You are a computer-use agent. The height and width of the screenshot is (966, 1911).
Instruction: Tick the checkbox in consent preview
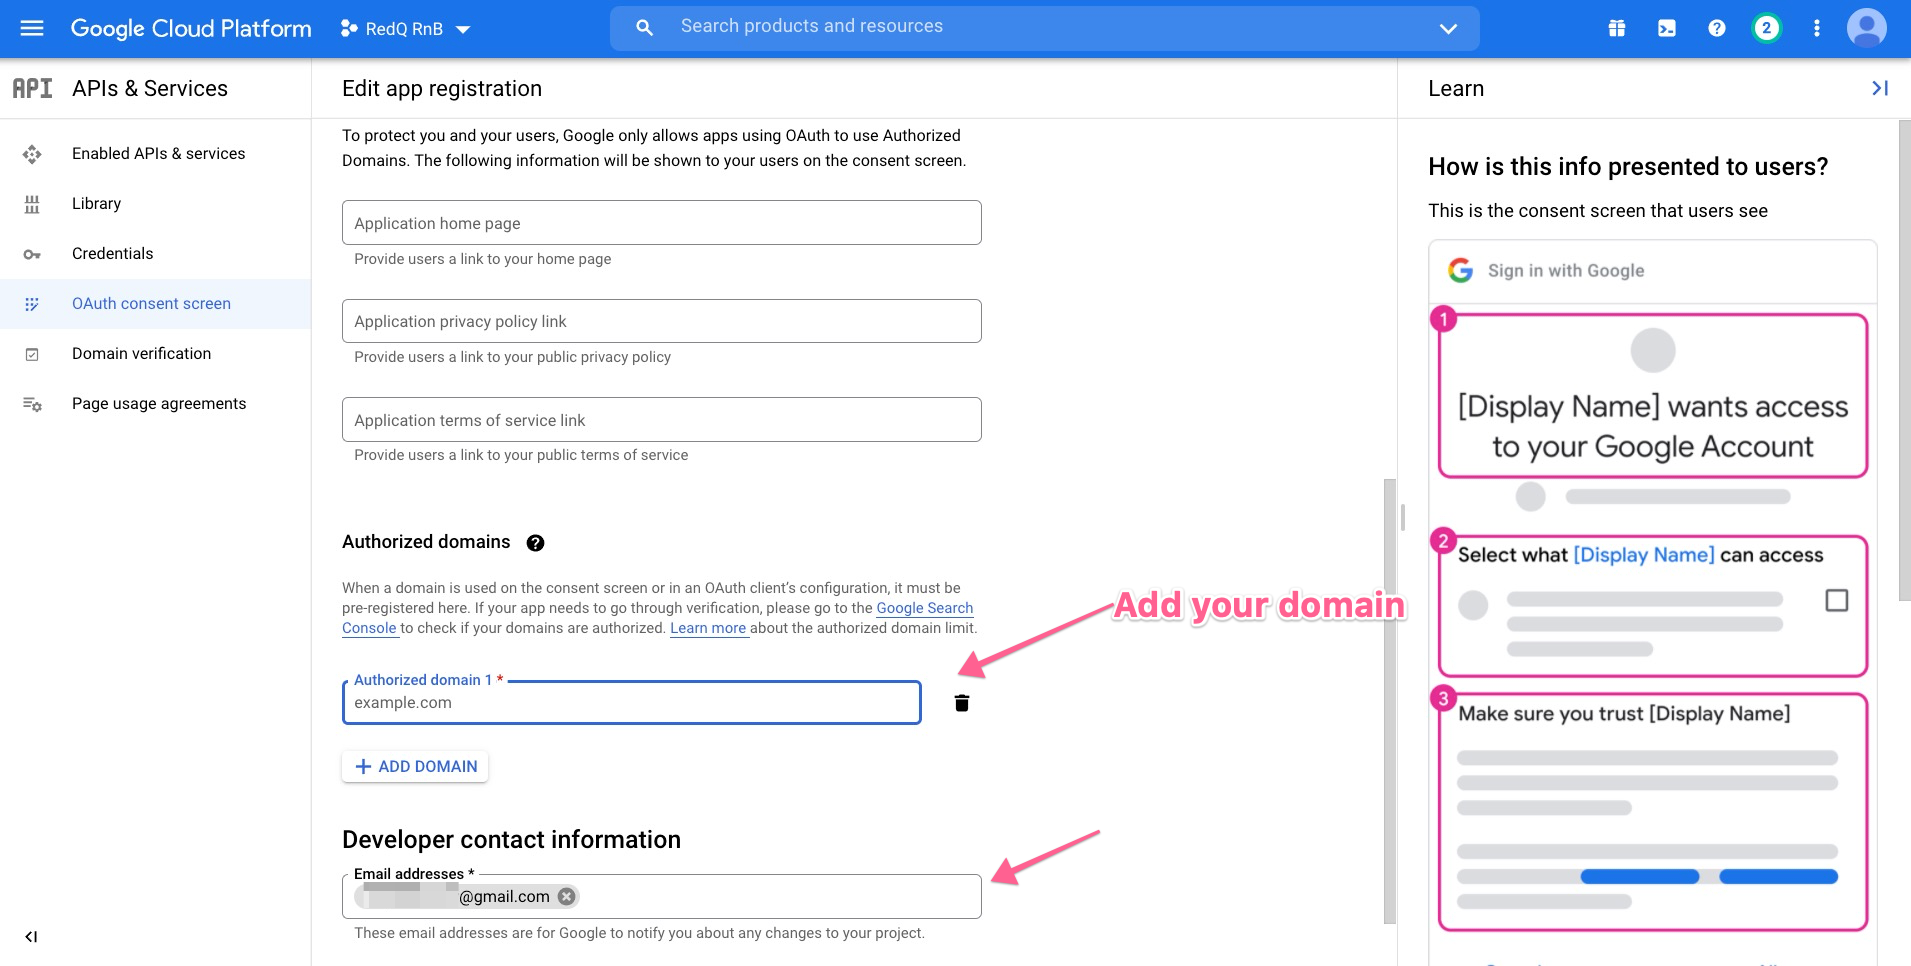point(1836,600)
